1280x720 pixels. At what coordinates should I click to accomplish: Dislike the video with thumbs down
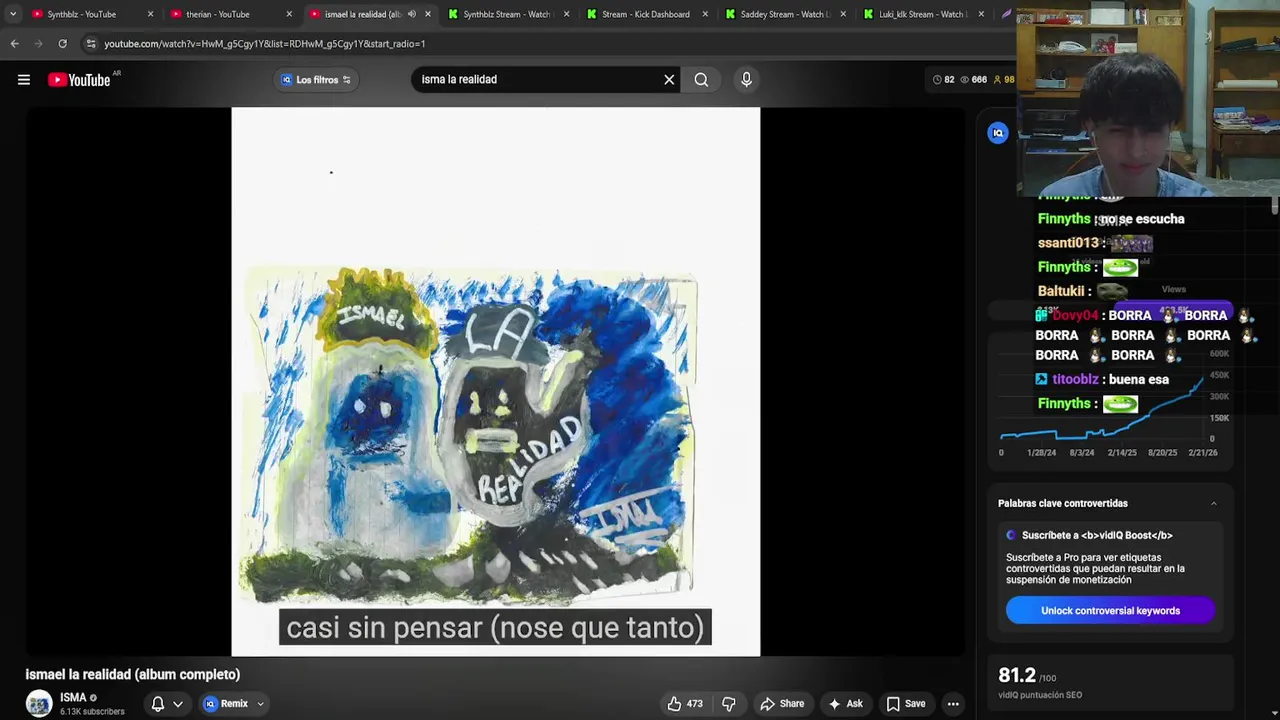pyautogui.click(x=728, y=704)
